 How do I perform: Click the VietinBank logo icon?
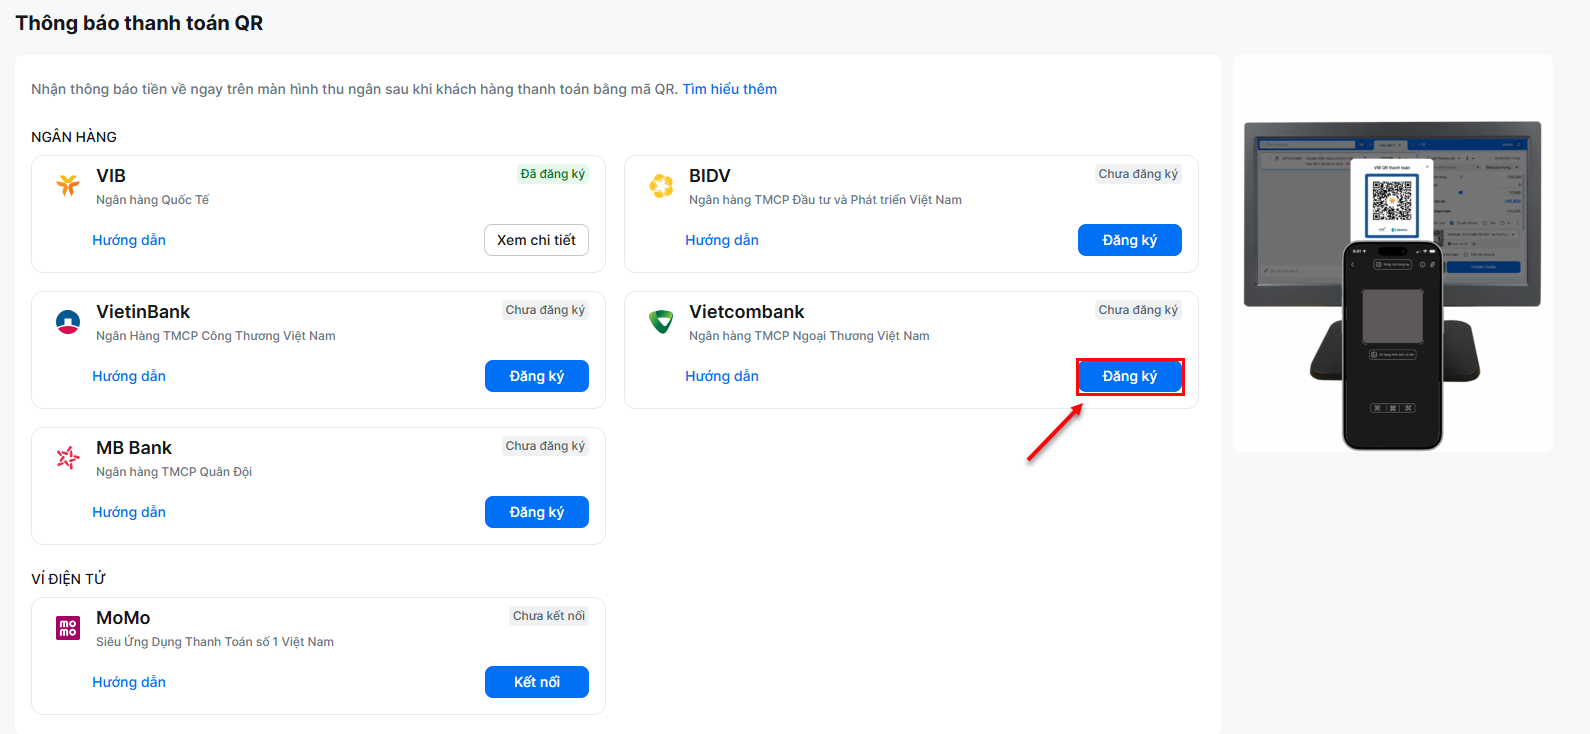pos(68,321)
